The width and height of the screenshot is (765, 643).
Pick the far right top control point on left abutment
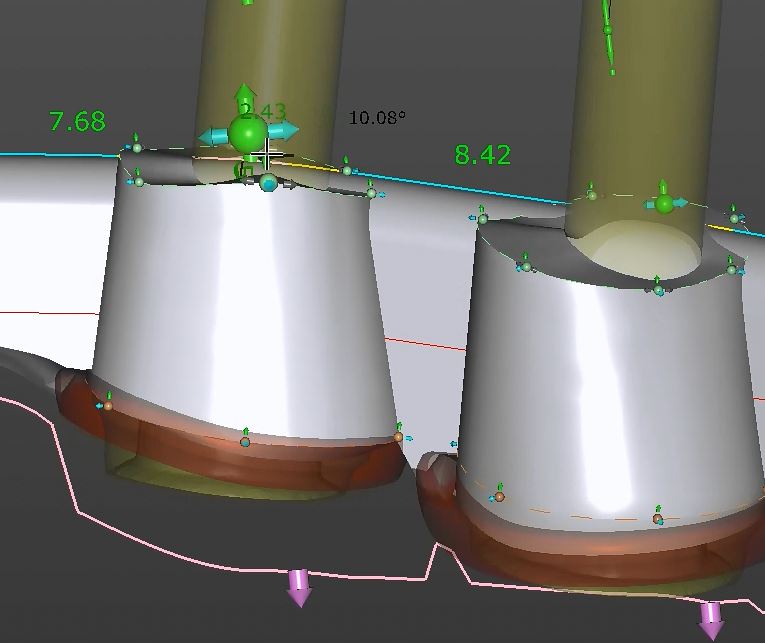(372, 193)
